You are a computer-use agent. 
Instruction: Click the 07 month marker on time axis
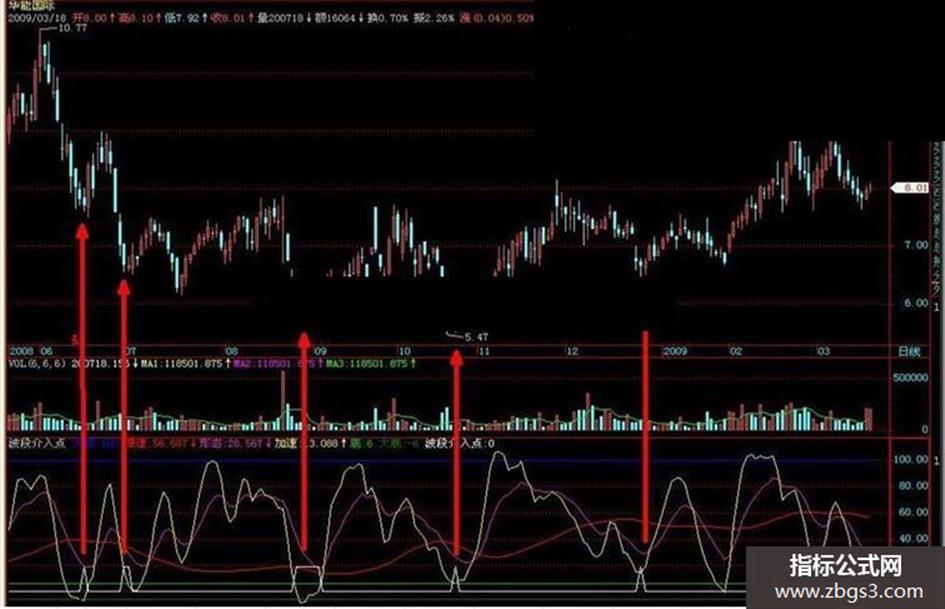(x=130, y=351)
